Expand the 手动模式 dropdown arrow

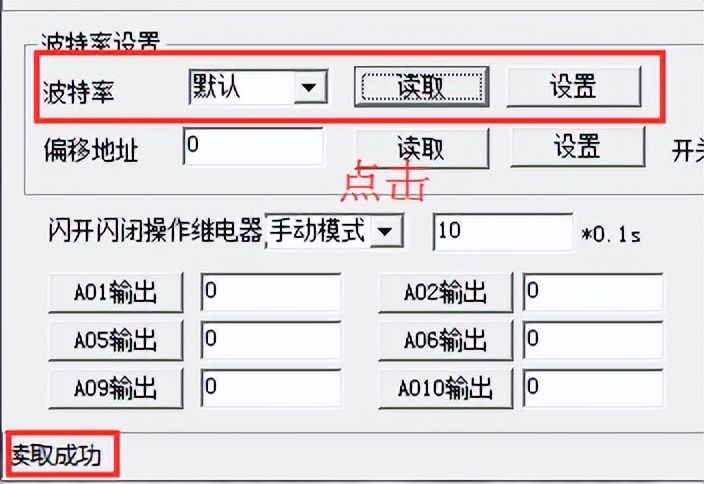coord(386,232)
